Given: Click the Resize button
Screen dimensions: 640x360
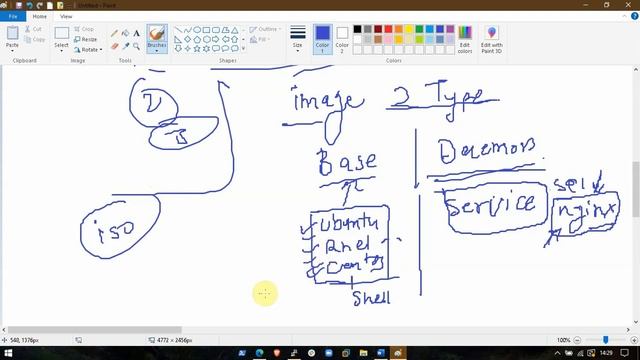Looking at the screenshot, I should click(86, 40).
